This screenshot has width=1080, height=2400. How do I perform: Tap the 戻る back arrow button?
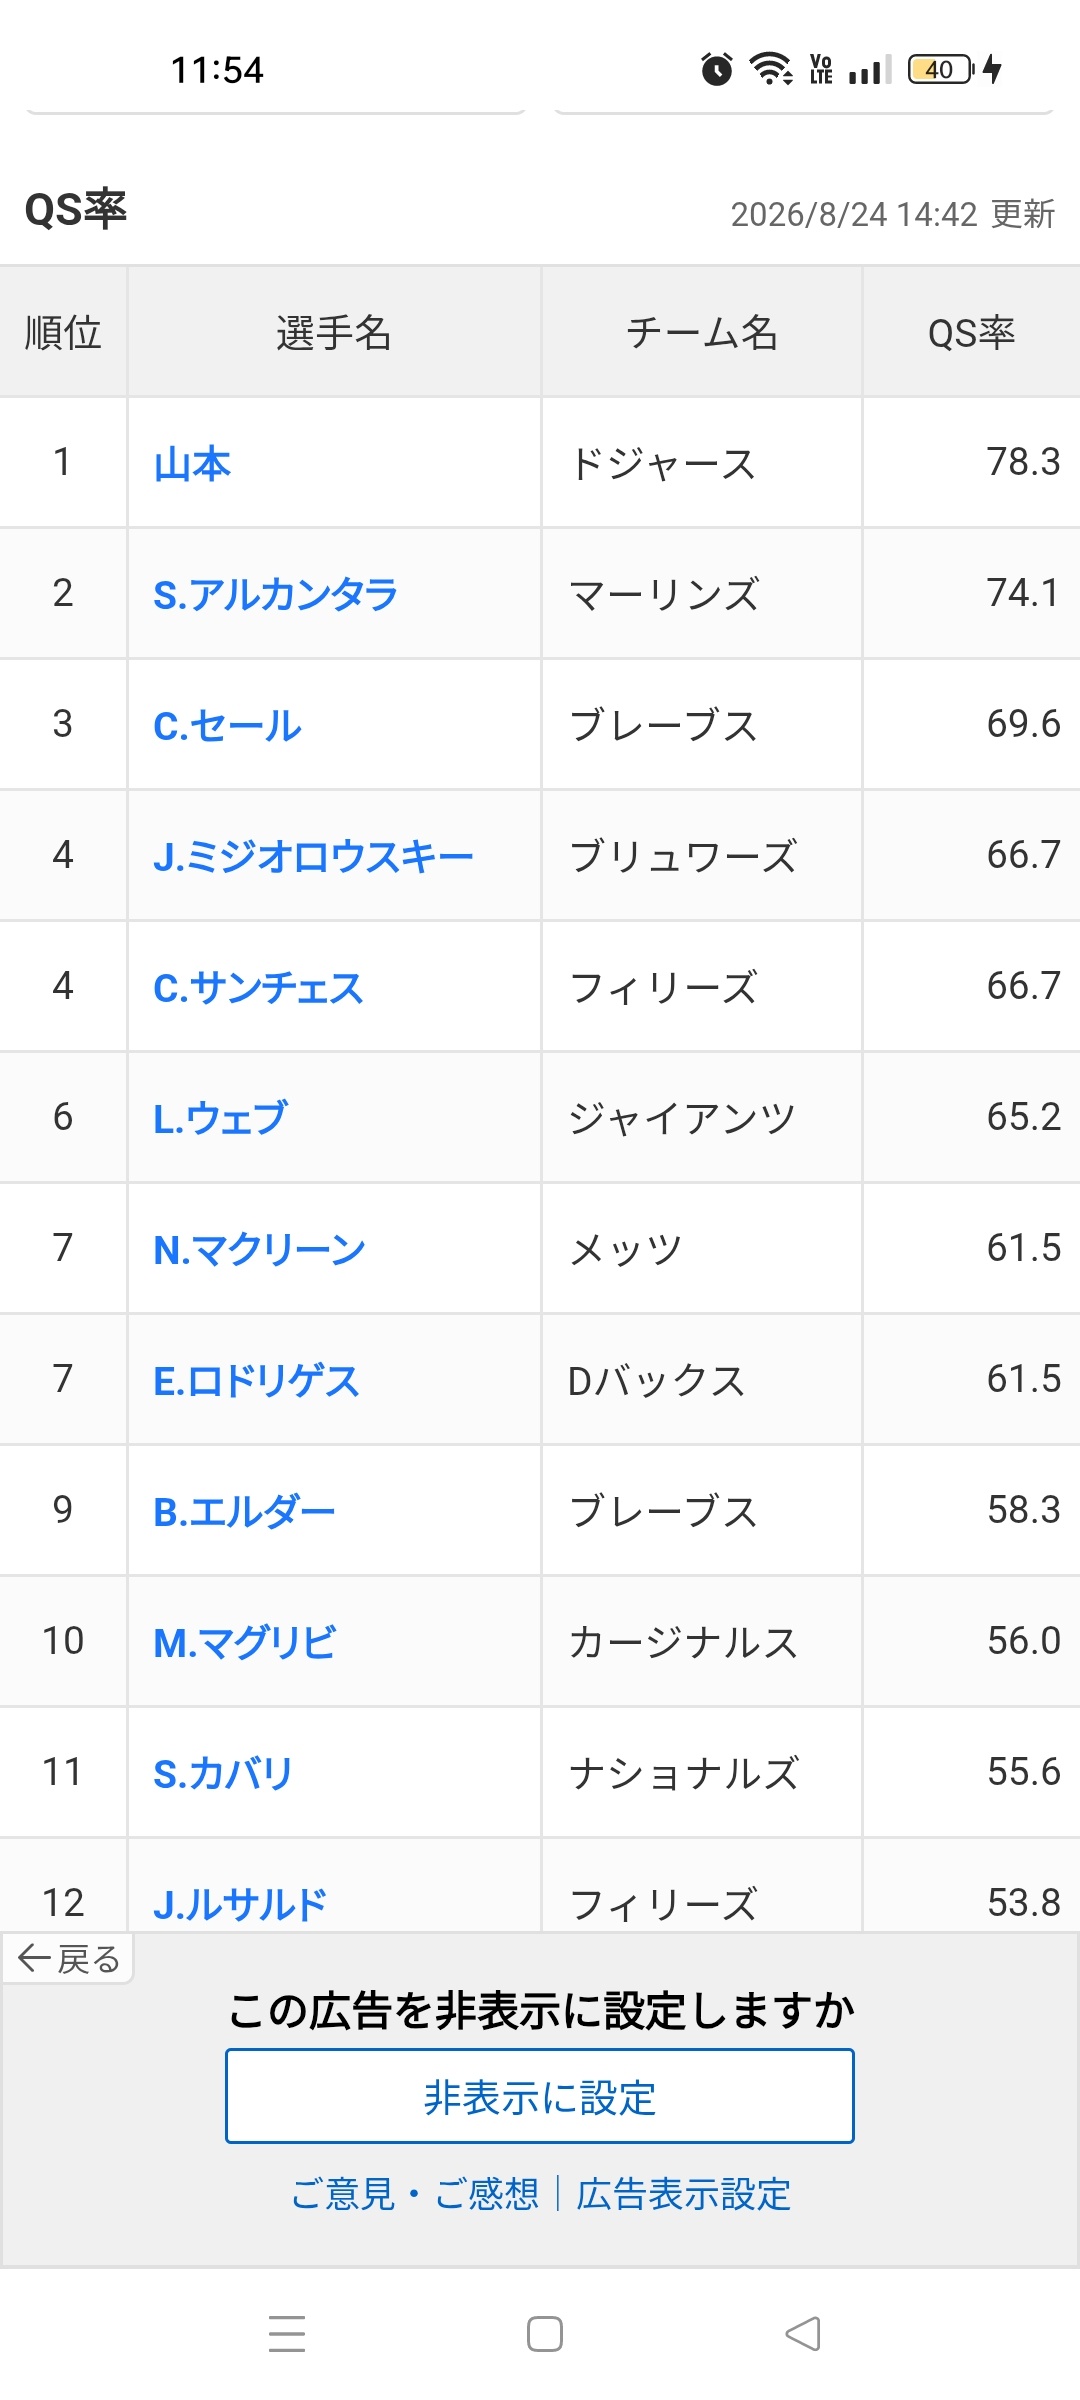pos(68,1958)
